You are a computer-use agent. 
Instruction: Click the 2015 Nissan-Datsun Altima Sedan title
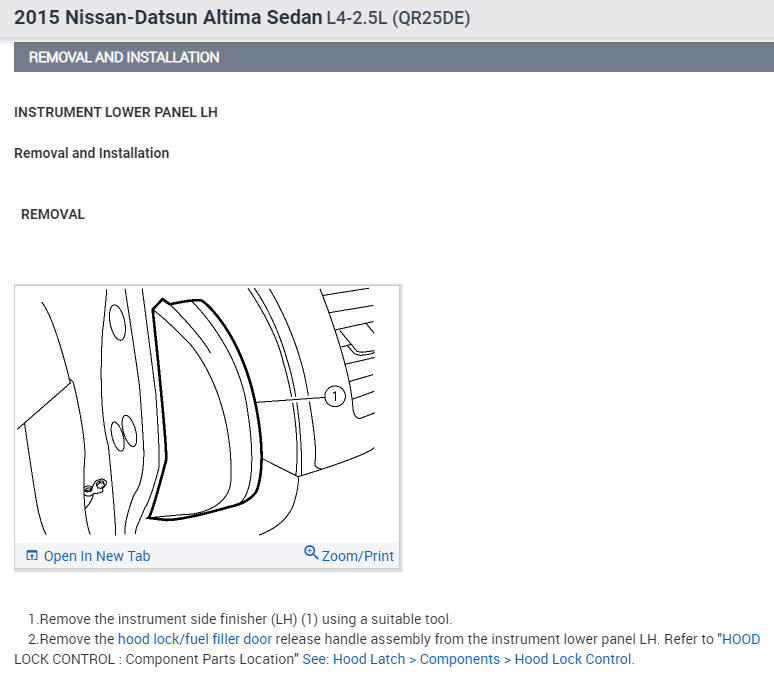coord(168,17)
